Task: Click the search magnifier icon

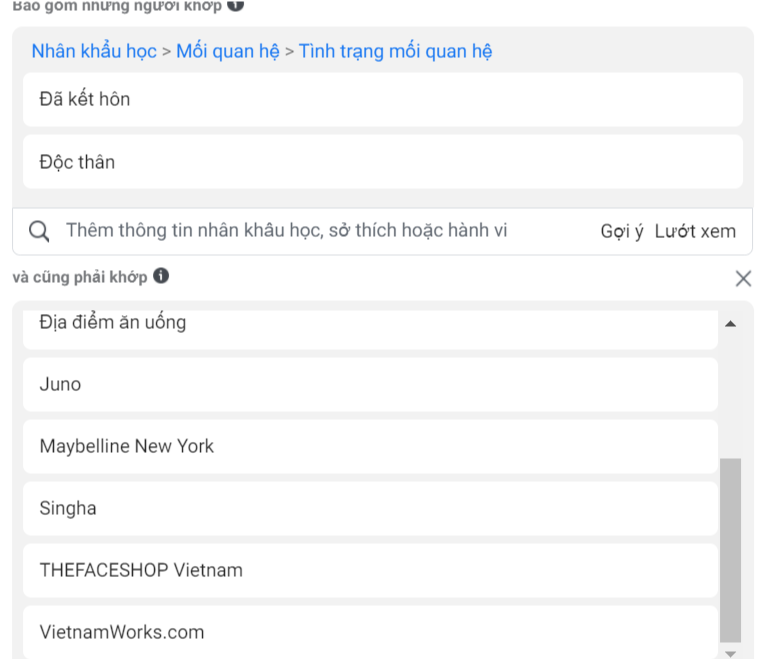Action: pyautogui.click(x=39, y=232)
